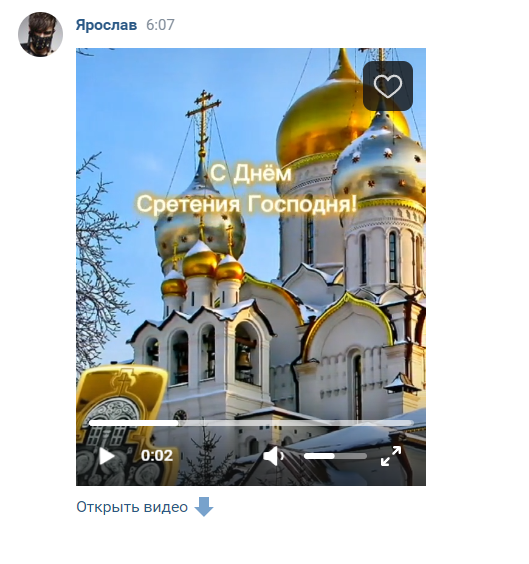Click the 0:02 elapsed time label
The width and height of the screenshot is (529, 564).
pyautogui.click(x=157, y=456)
